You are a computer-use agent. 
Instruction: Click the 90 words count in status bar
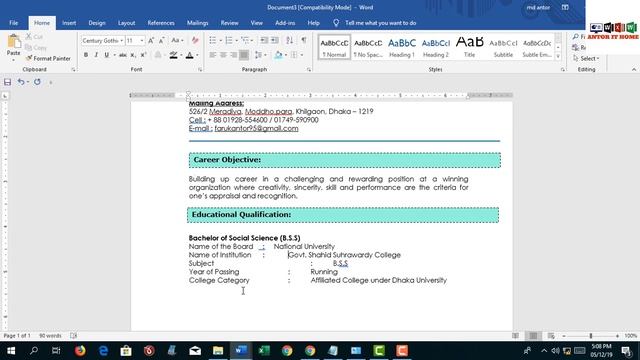pyautogui.click(x=50, y=336)
